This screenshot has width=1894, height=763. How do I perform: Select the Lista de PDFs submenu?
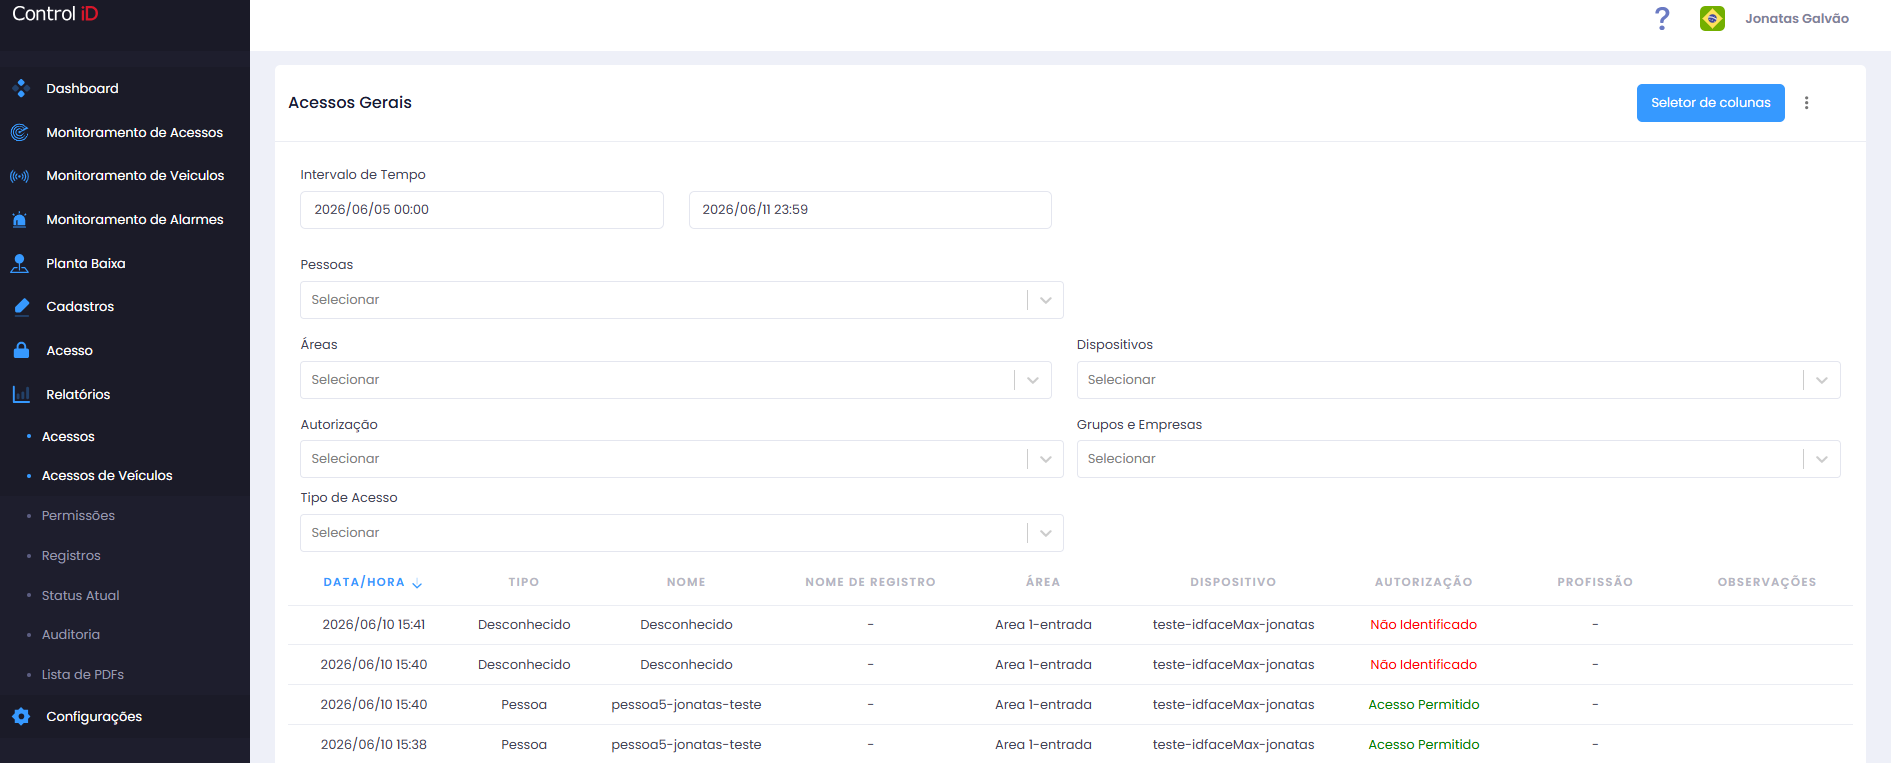(82, 675)
